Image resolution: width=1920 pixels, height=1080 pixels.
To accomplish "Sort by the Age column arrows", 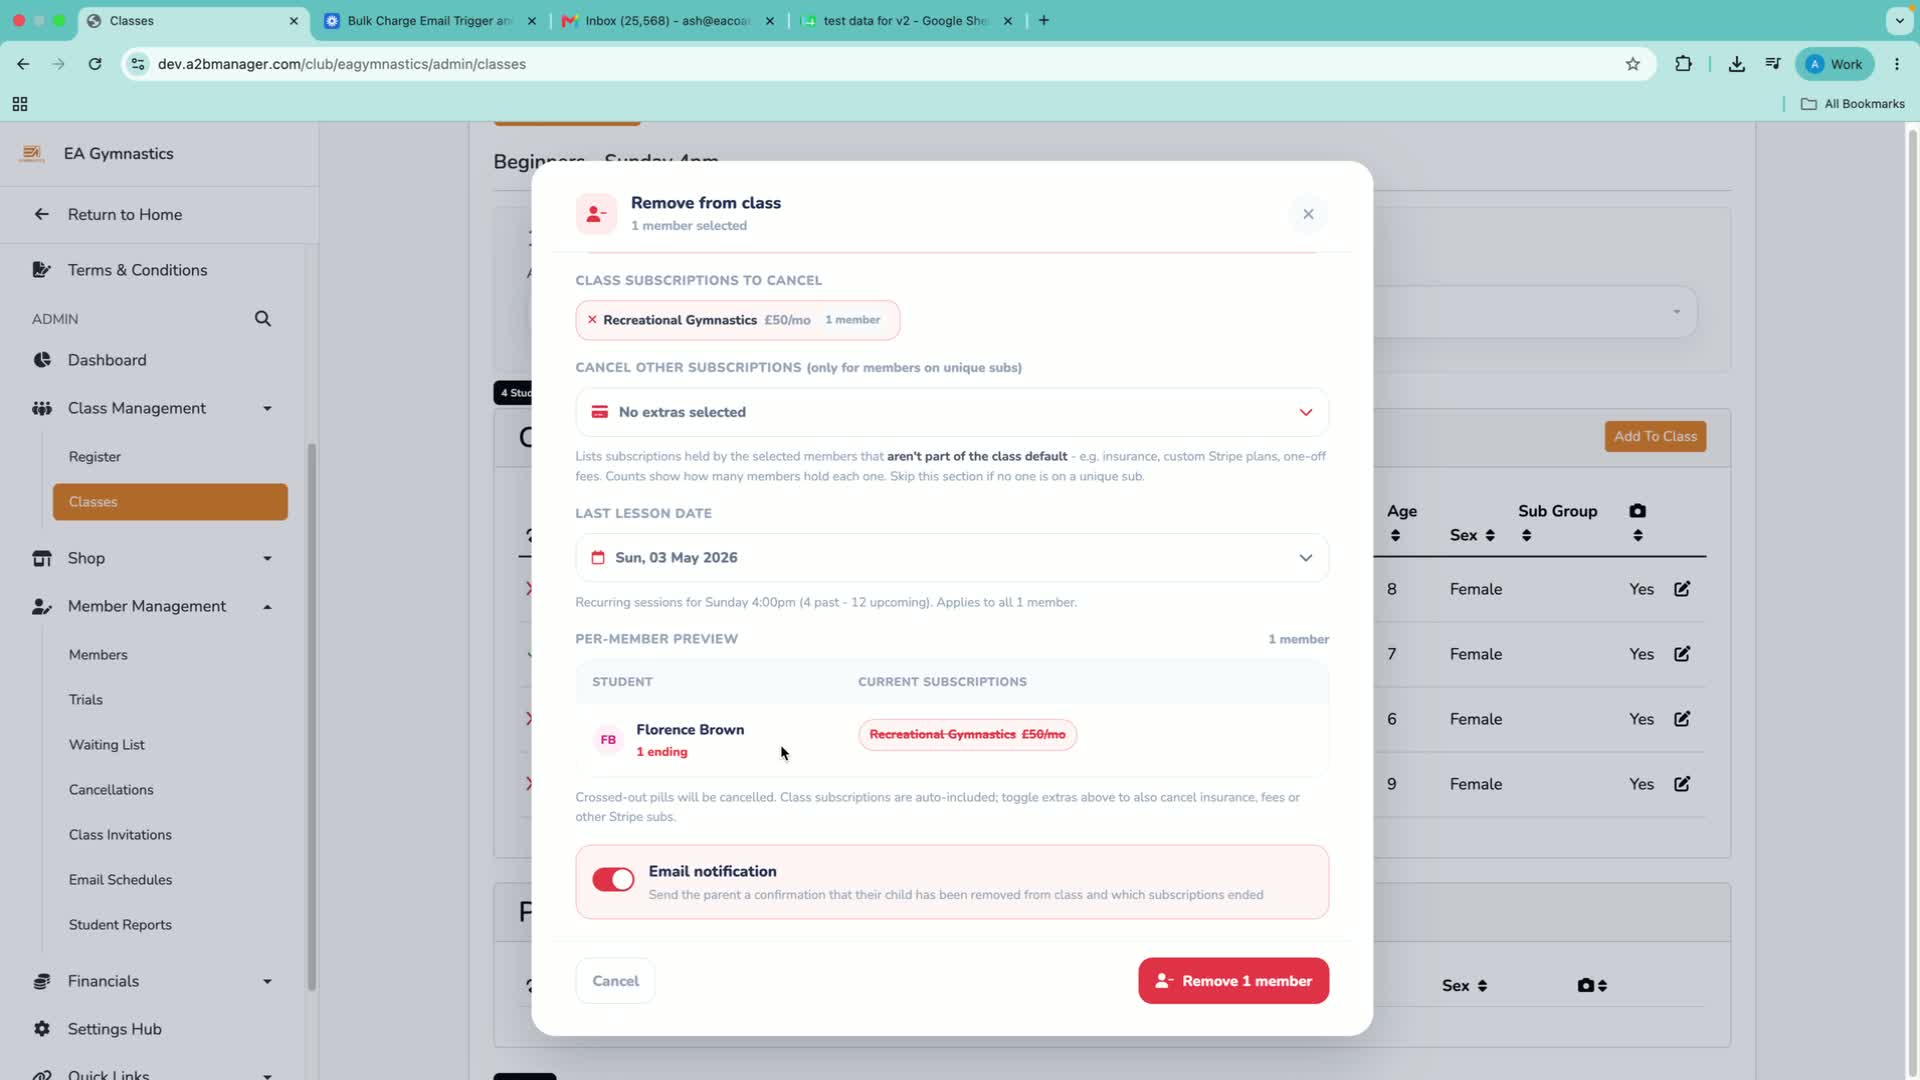I will (1395, 536).
